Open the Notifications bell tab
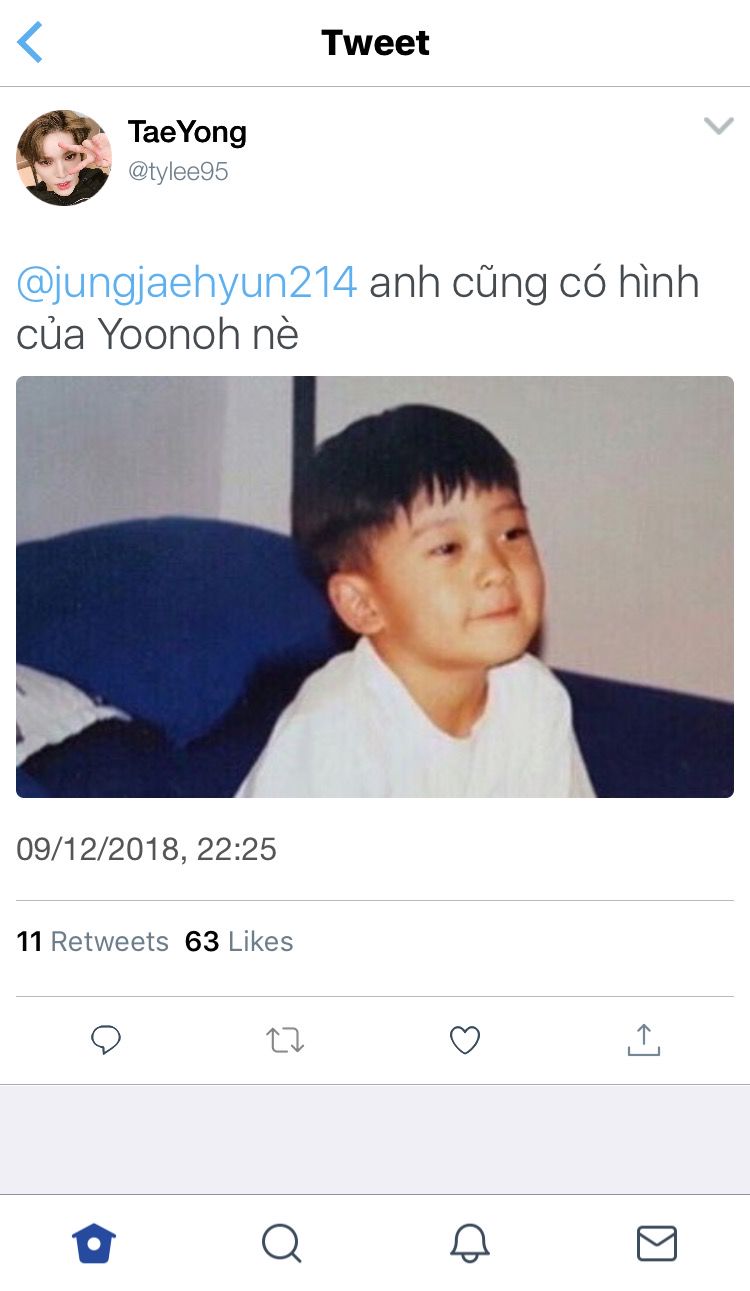The height and width of the screenshot is (1291, 750). (469, 1244)
